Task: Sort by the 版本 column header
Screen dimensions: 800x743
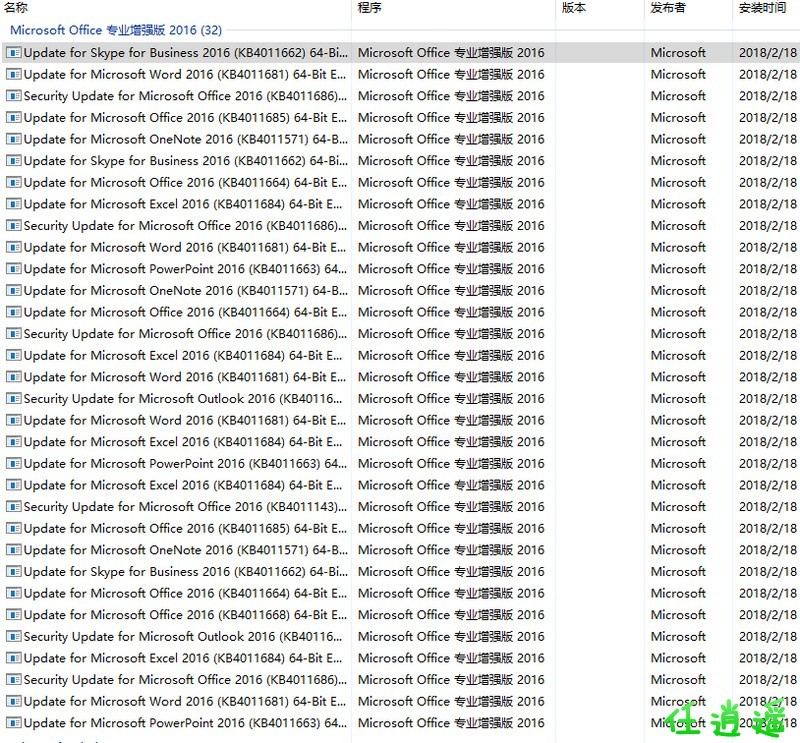Action: pos(573,8)
